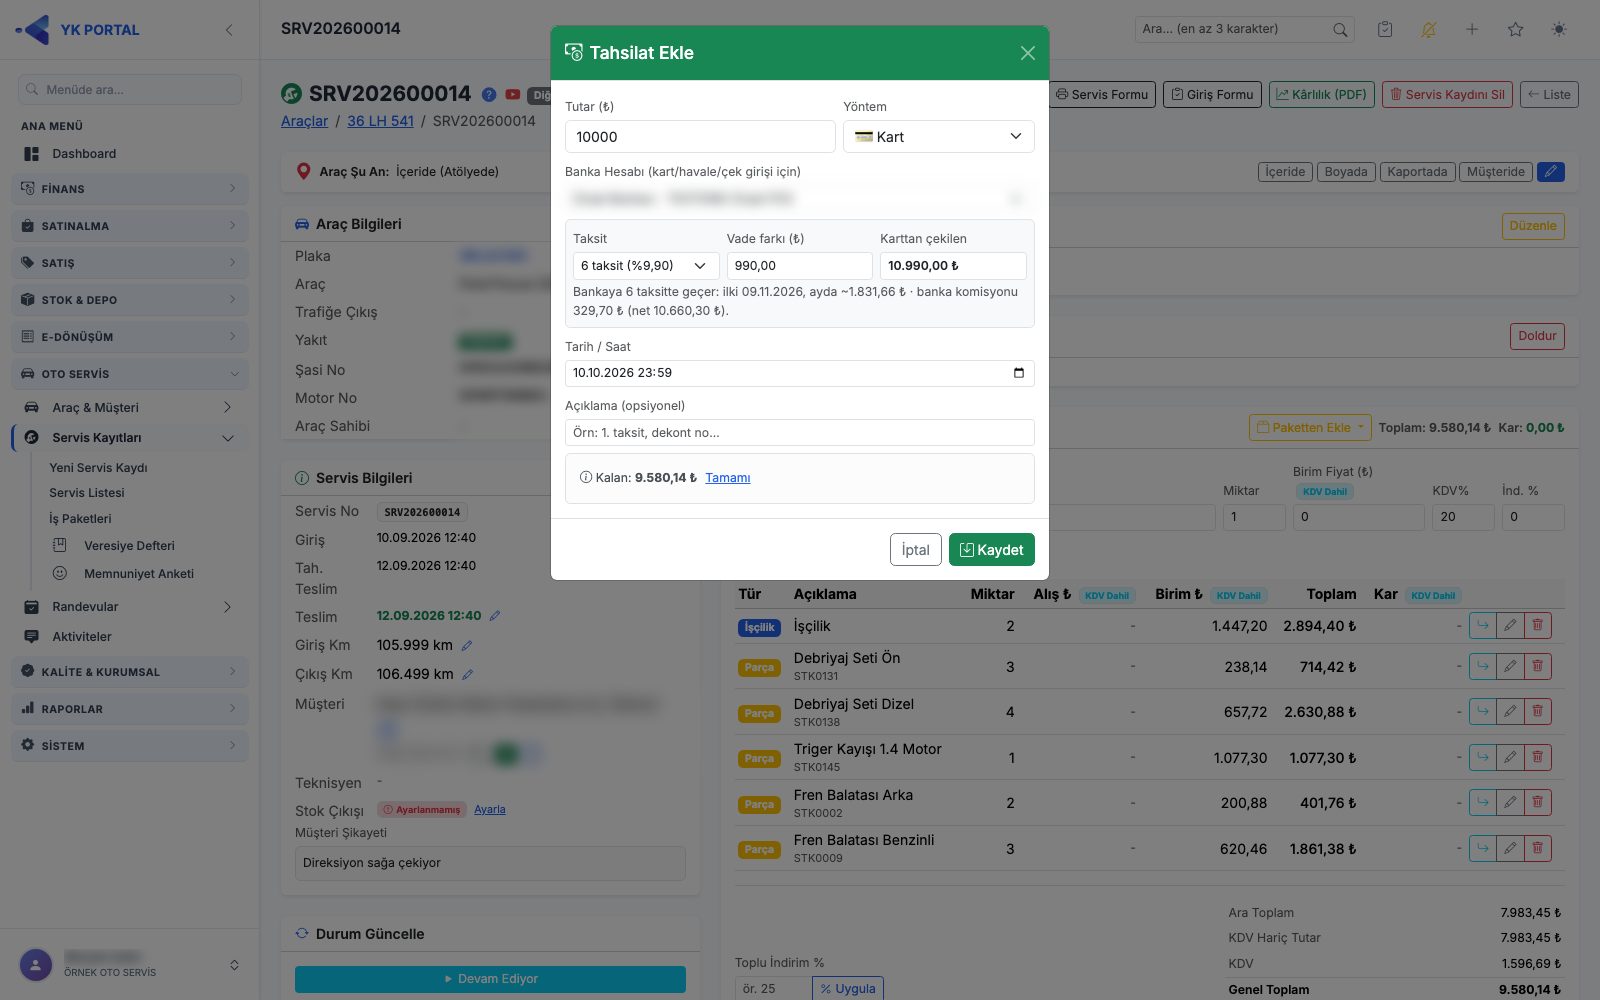
Task: Edit Teslim date with pencil icon
Action: tap(495, 616)
